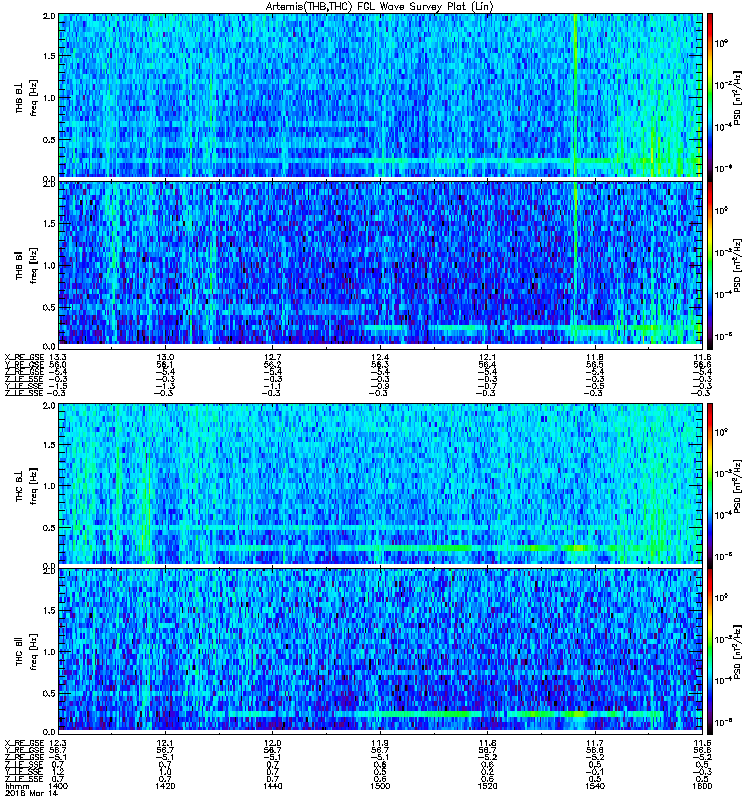Click the 'hhmm' time axis label

point(17,787)
